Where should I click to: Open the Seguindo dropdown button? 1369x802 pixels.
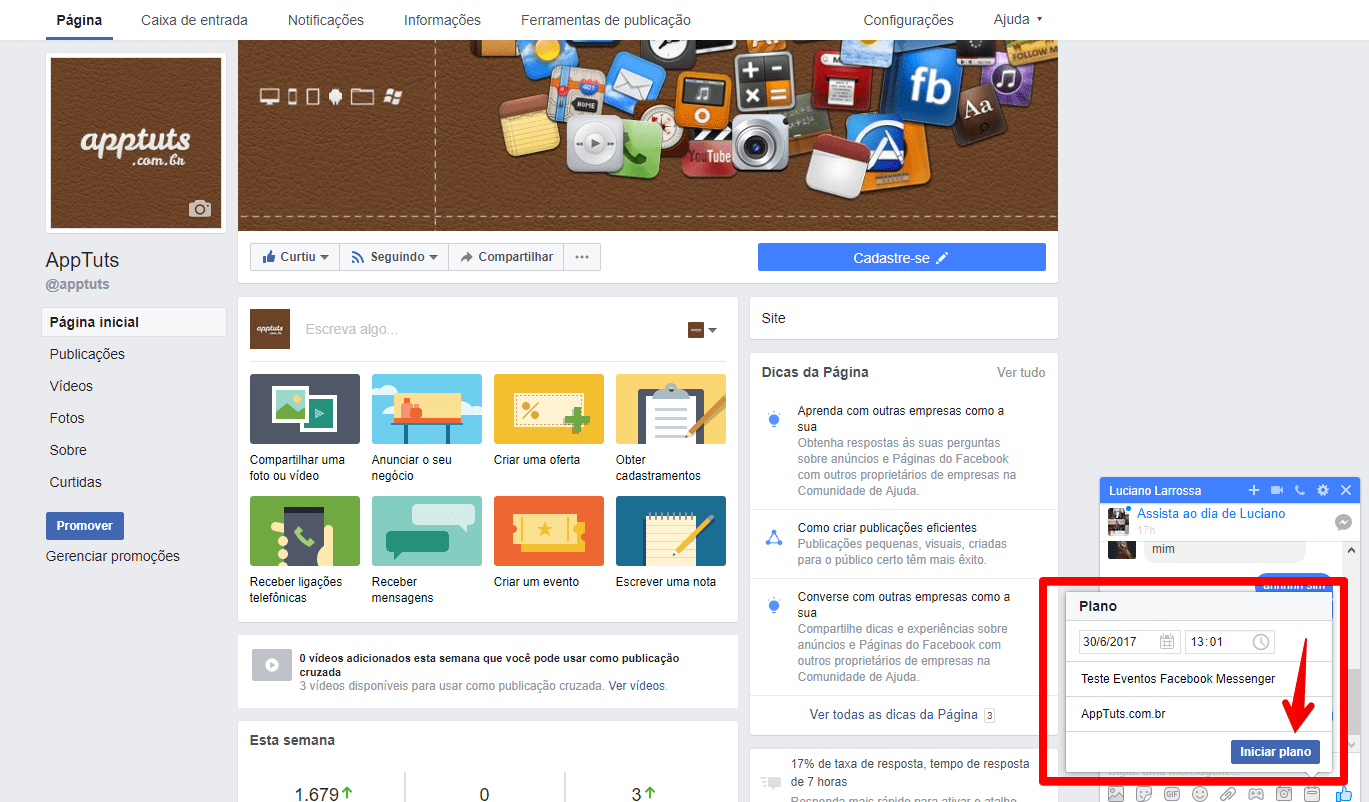tap(394, 257)
